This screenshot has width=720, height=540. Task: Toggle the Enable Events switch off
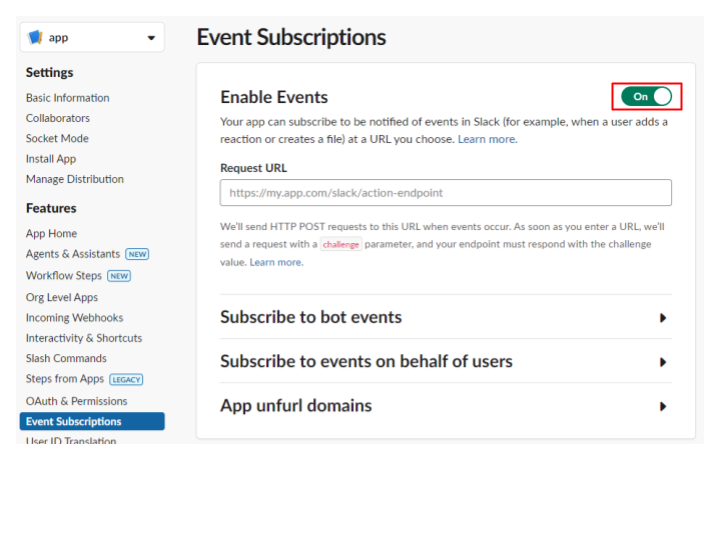(x=646, y=96)
